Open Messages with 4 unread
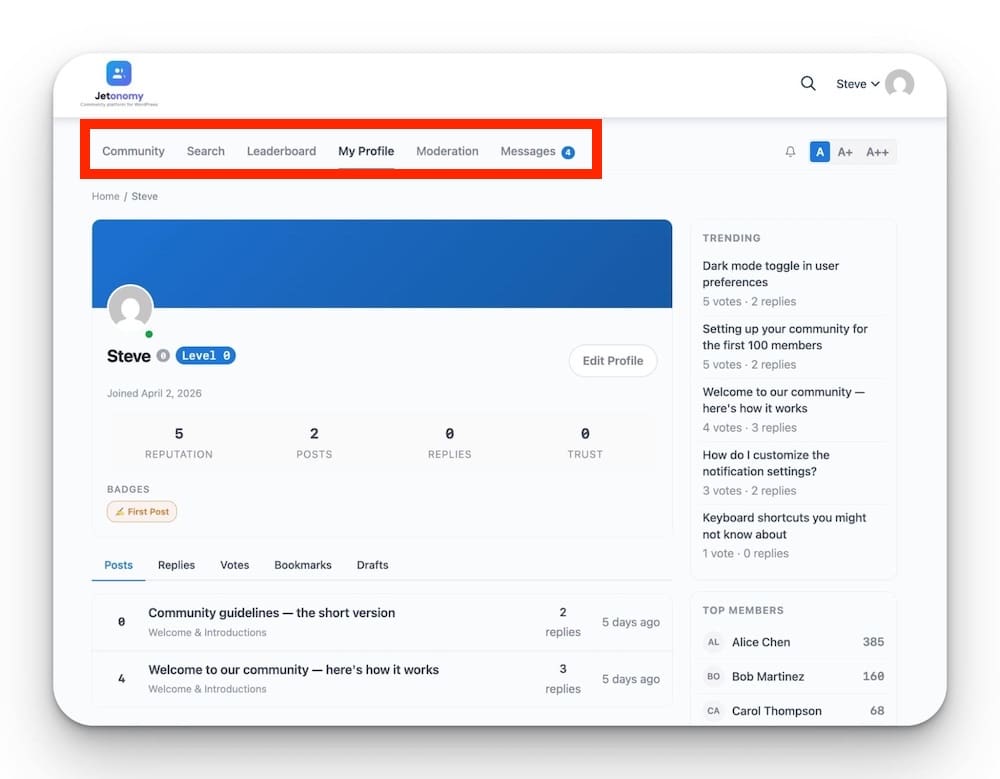 point(538,151)
